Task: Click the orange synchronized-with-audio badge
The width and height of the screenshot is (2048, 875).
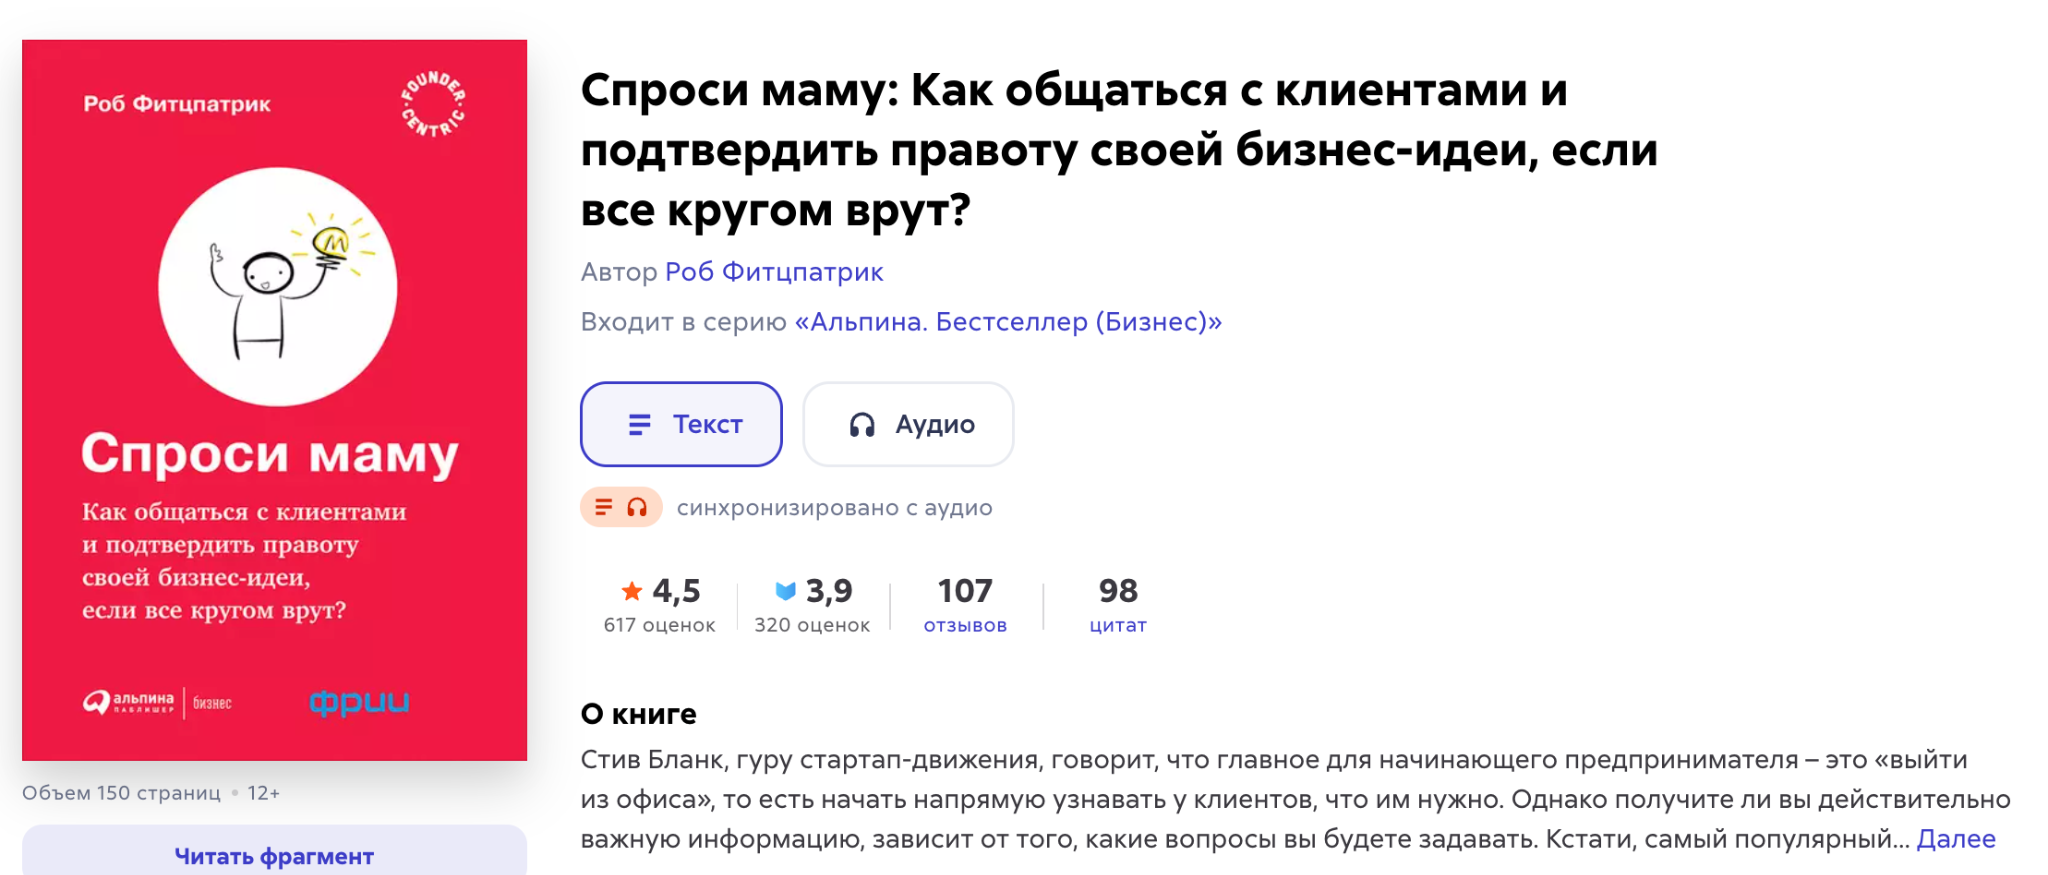Action: coord(621,507)
